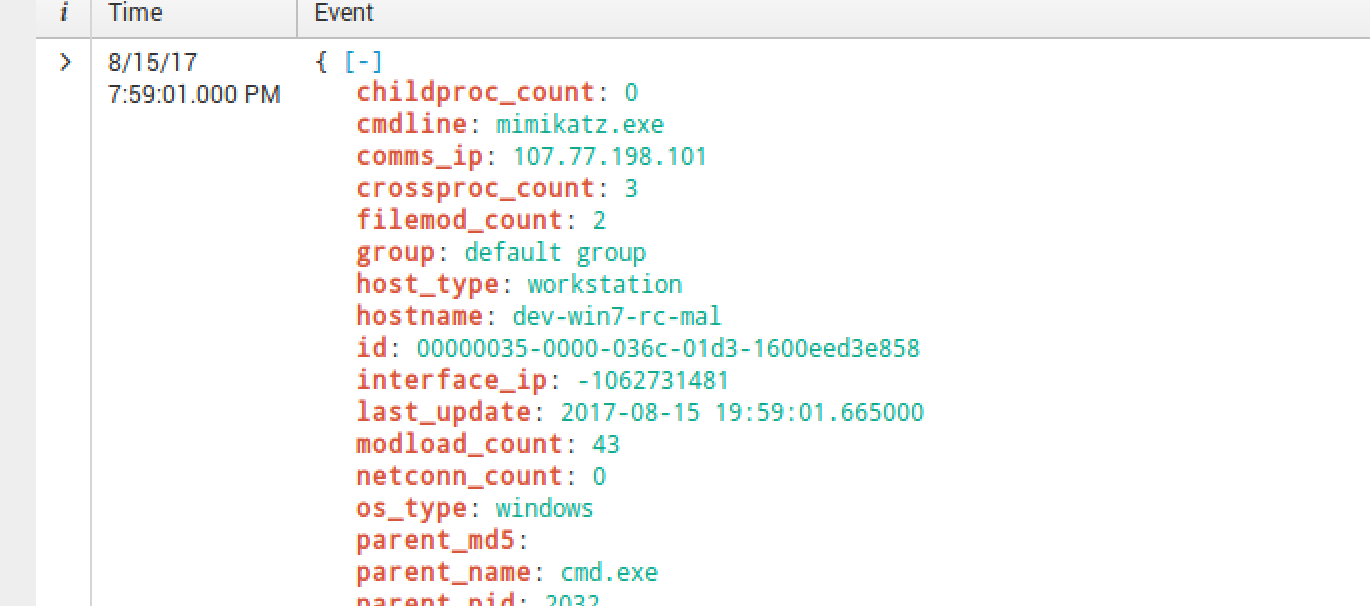Select the mimikatz.exe cmdline value
1370x606 pixels.
click(x=579, y=125)
